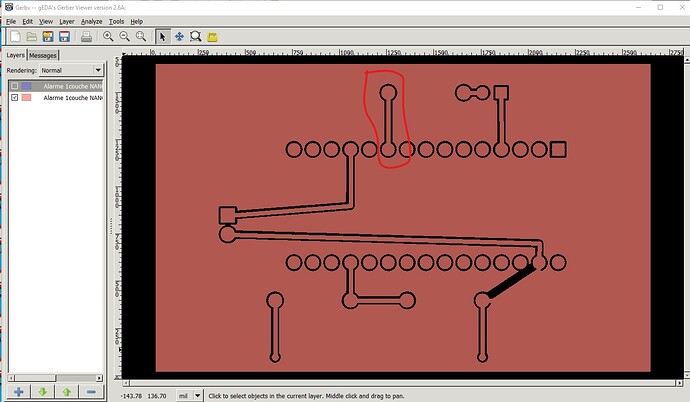Zoom out with the magnifier minus
Screen dimensions: 690x402
point(125,37)
